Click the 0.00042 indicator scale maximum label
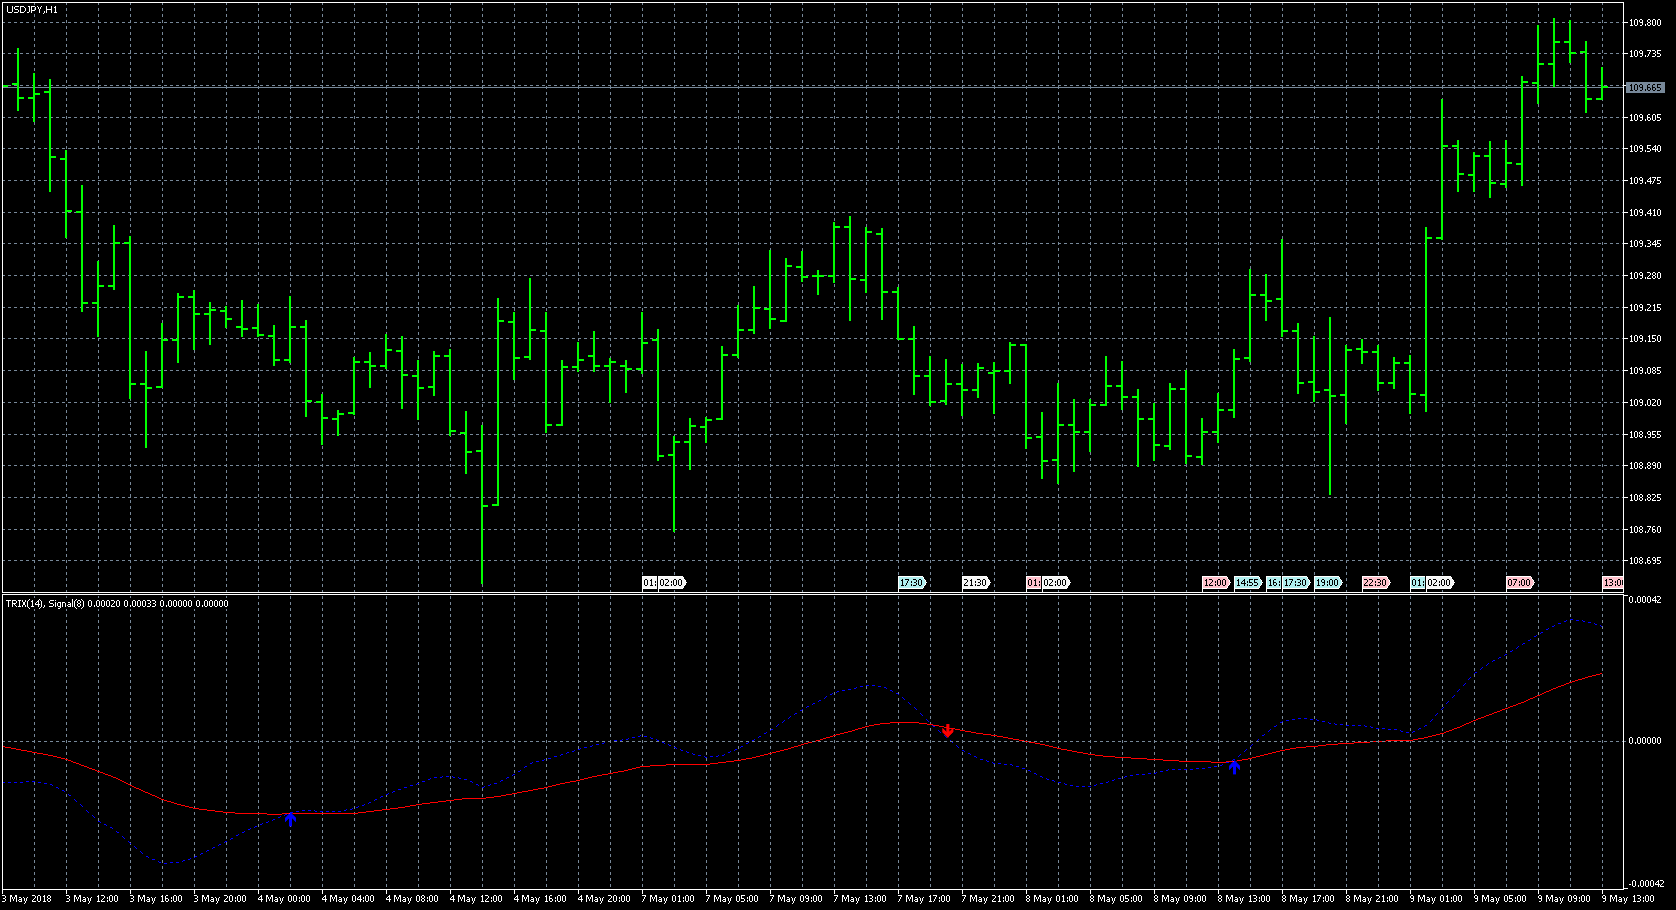Image resolution: width=1676 pixels, height=910 pixels. [x=1645, y=600]
